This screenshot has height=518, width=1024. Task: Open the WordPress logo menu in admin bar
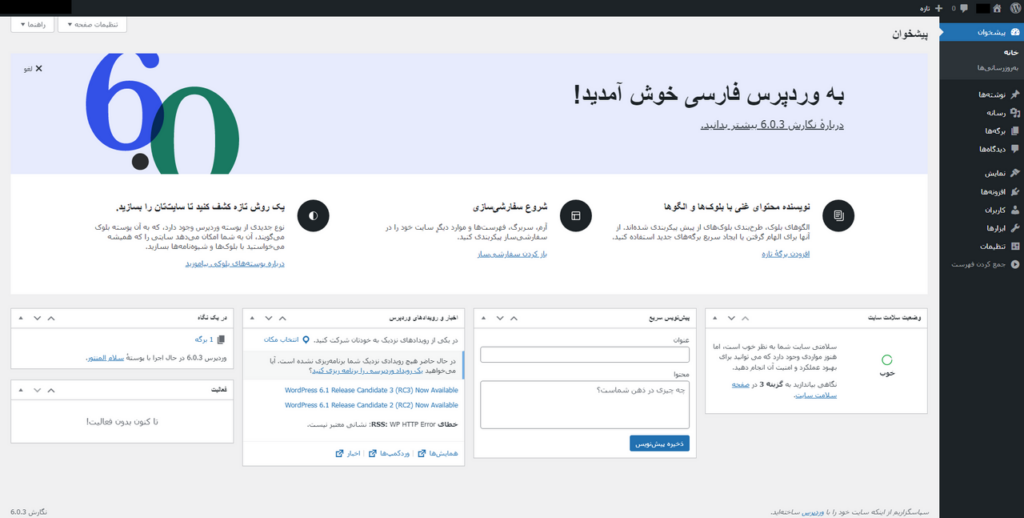tap(1016, 8)
